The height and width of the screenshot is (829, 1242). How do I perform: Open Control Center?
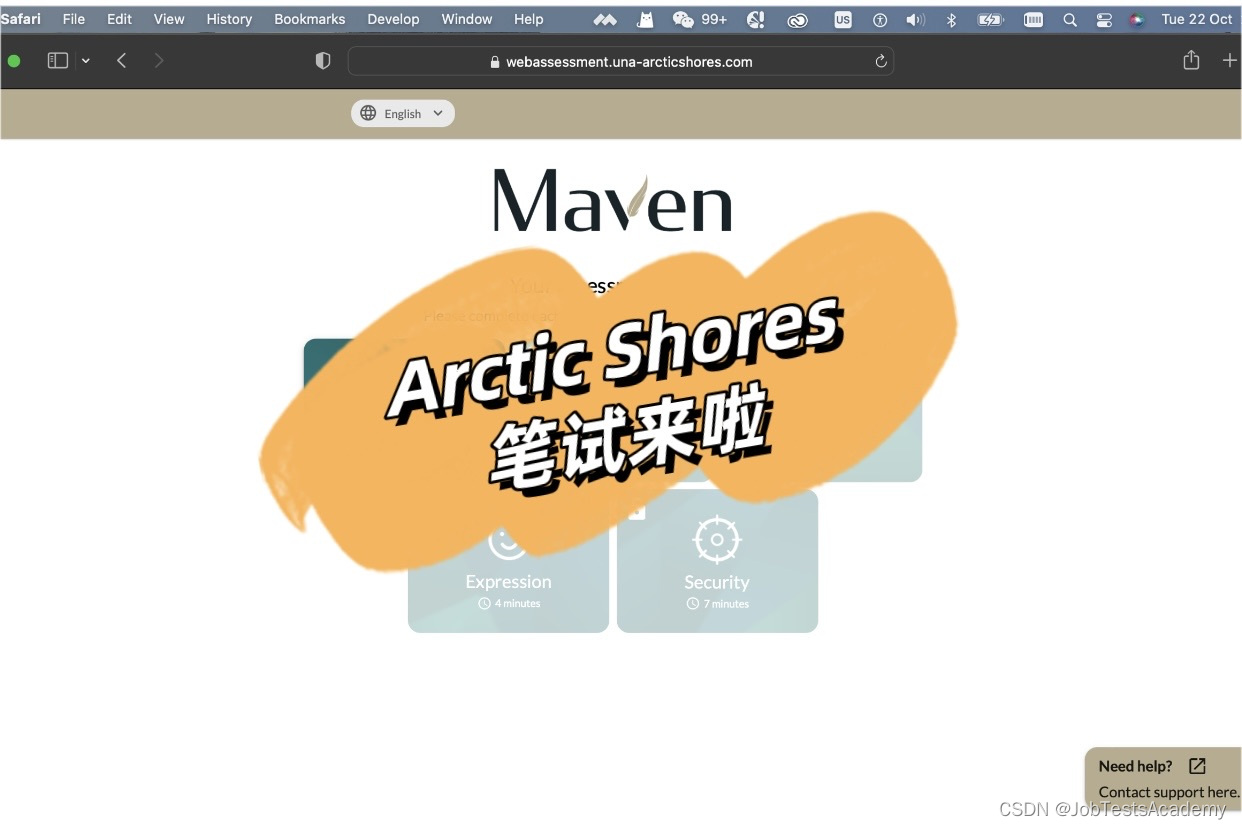(x=1104, y=19)
